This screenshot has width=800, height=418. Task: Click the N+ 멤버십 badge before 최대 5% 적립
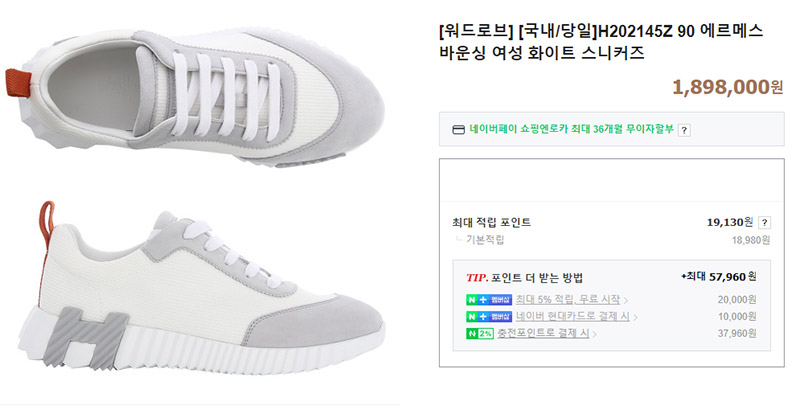pyautogui.click(x=489, y=300)
